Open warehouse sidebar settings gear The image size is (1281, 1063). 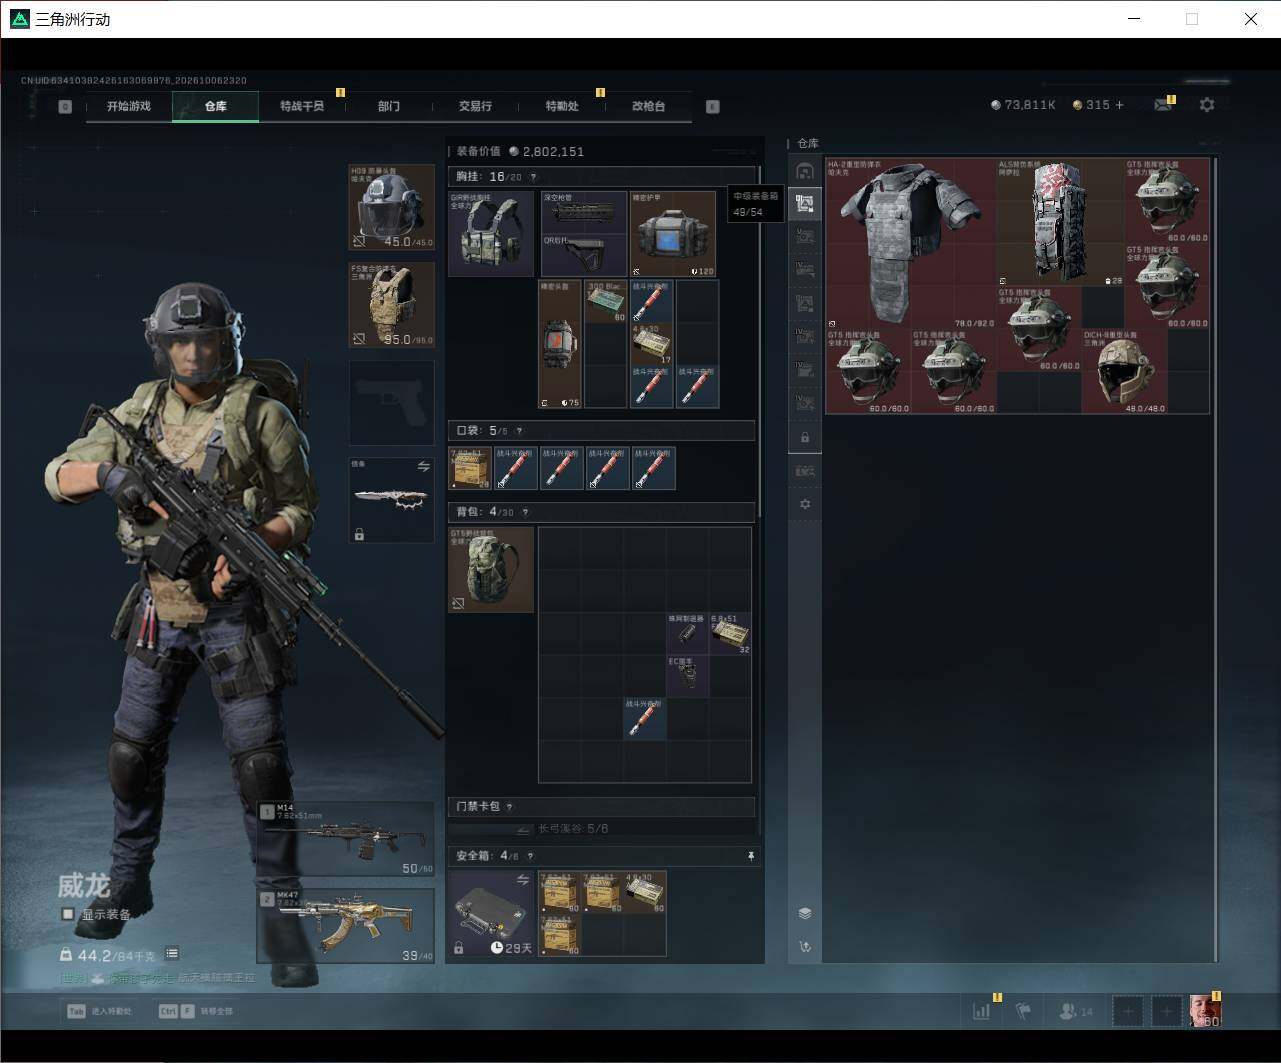click(x=805, y=504)
